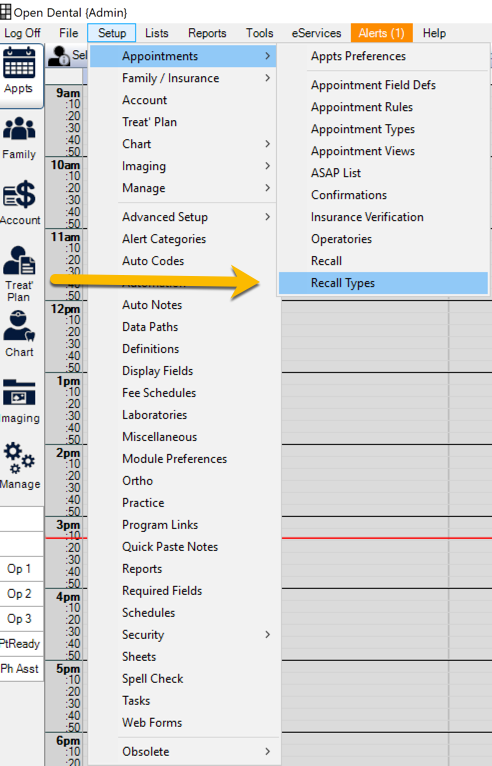Viewport: 492px width, 766px height.
Task: Click the Op 3 button
Action: click(21, 619)
